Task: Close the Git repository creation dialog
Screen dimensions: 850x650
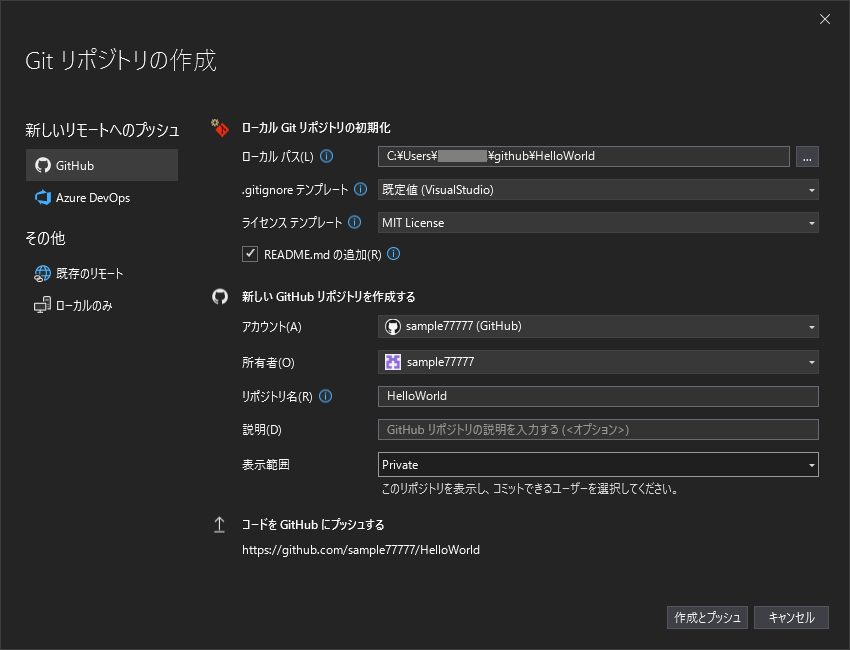Action: click(x=825, y=20)
